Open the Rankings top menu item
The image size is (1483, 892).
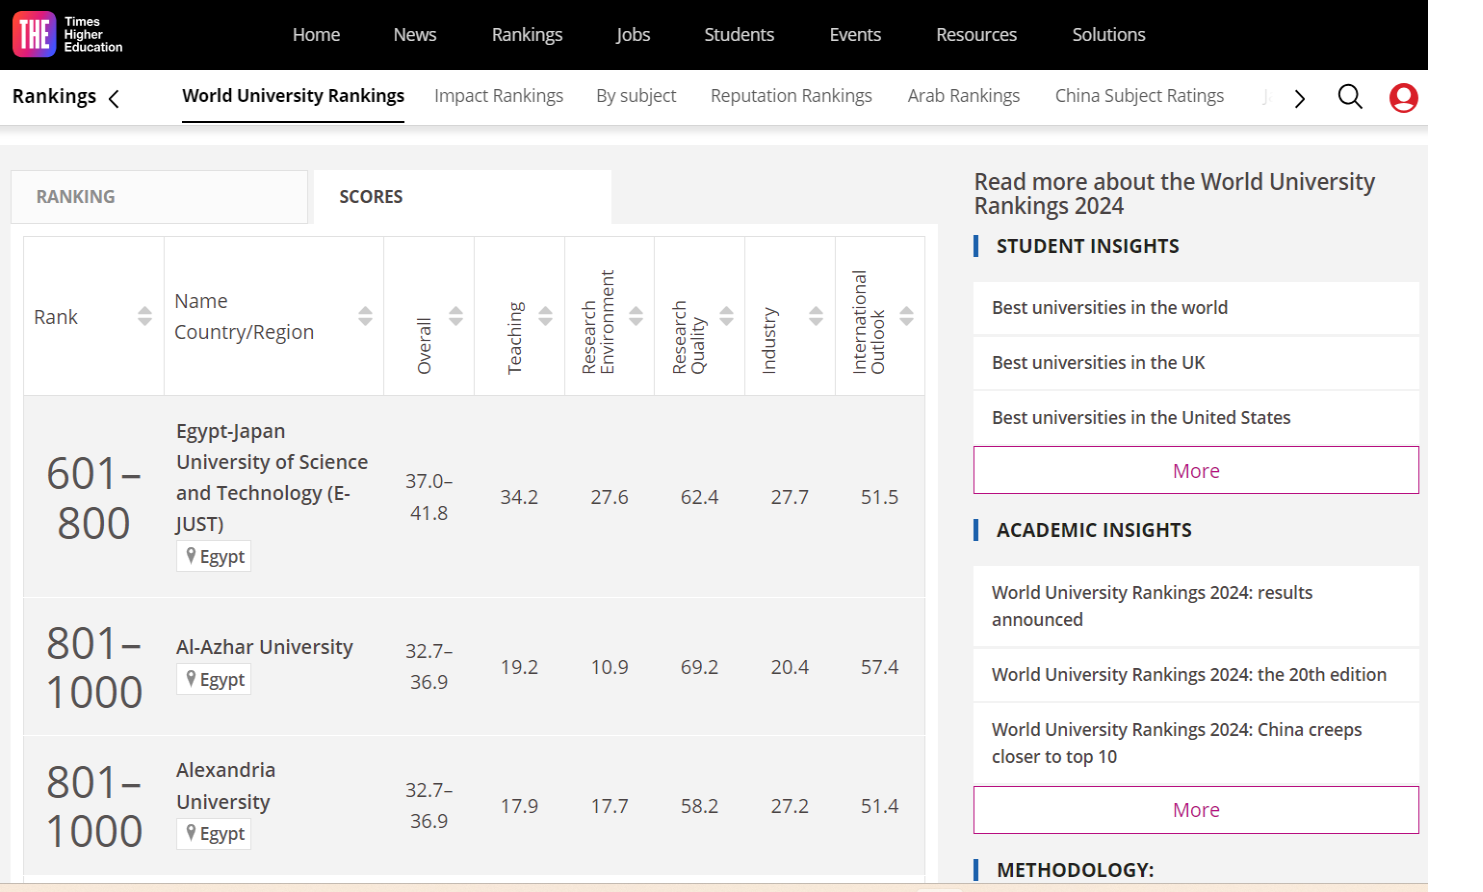[x=527, y=35]
